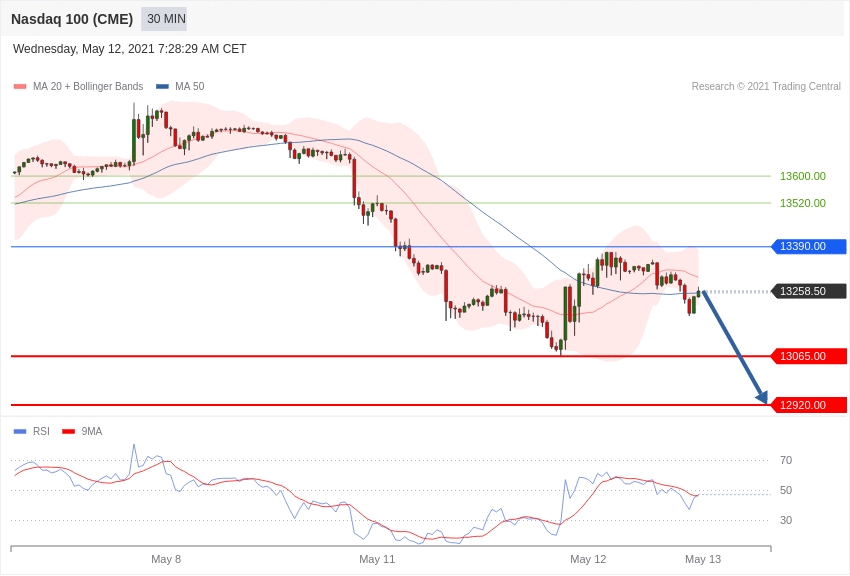Click the red MA 20 Bollinger legend swatch
Viewport: 850px width, 576px height.
click(x=20, y=87)
